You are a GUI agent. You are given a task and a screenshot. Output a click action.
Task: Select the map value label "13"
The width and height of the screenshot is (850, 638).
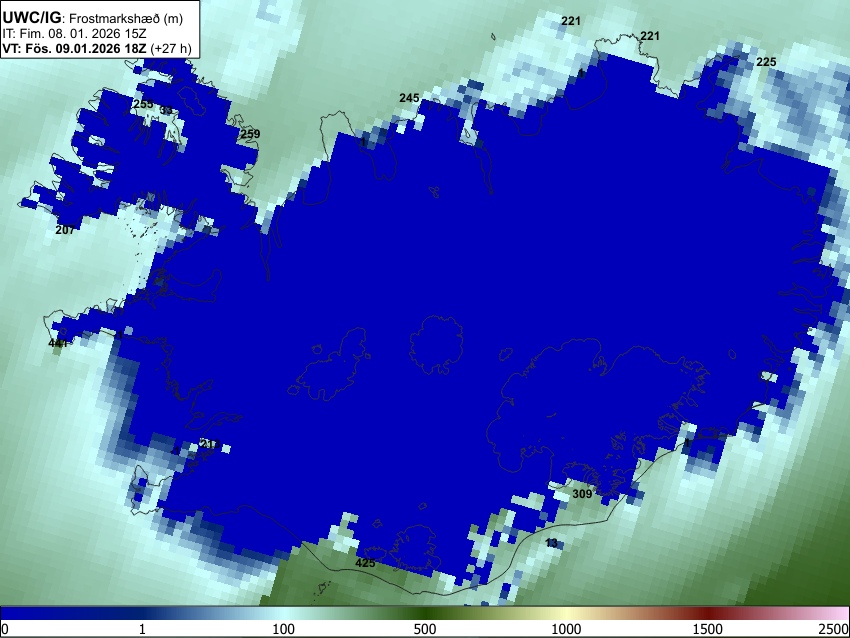tap(551, 543)
